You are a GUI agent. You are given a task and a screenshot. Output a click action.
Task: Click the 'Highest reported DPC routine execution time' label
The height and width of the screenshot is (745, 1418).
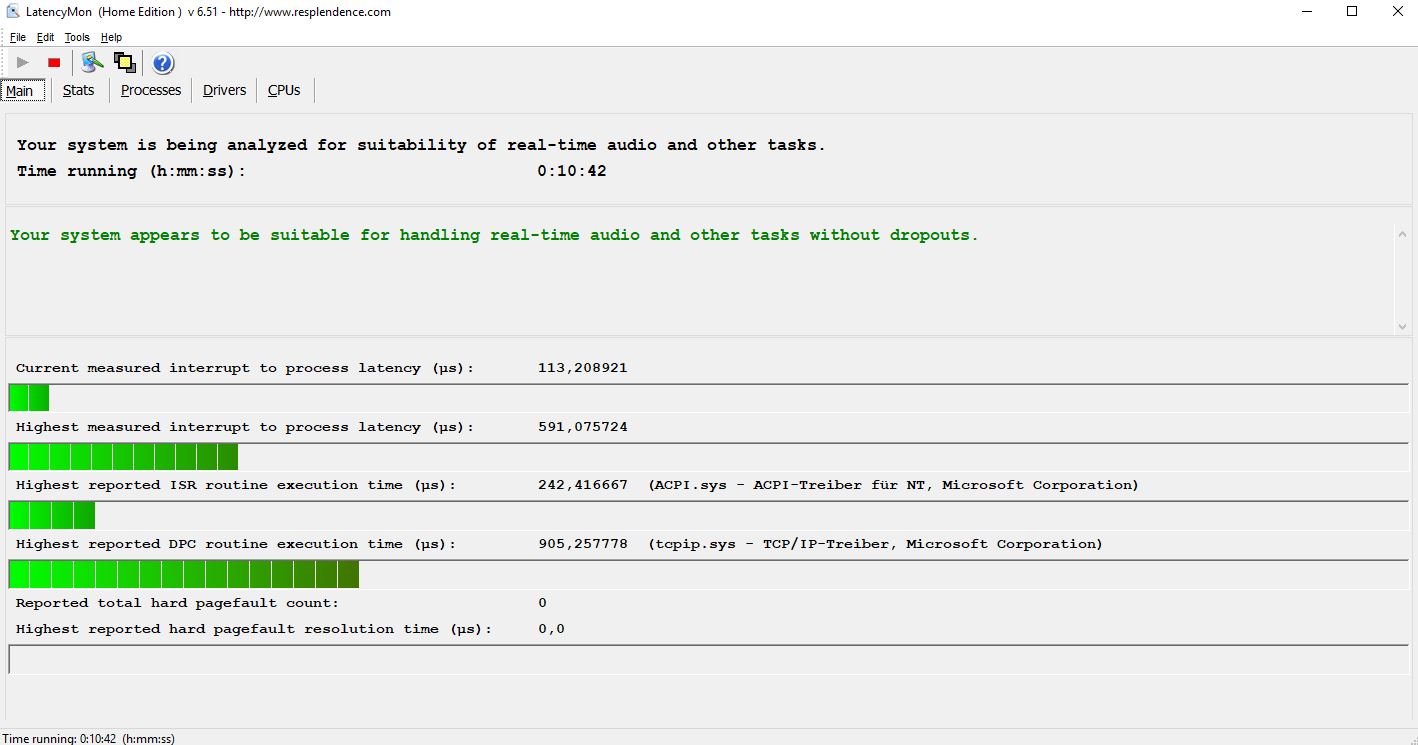pyautogui.click(x=236, y=544)
